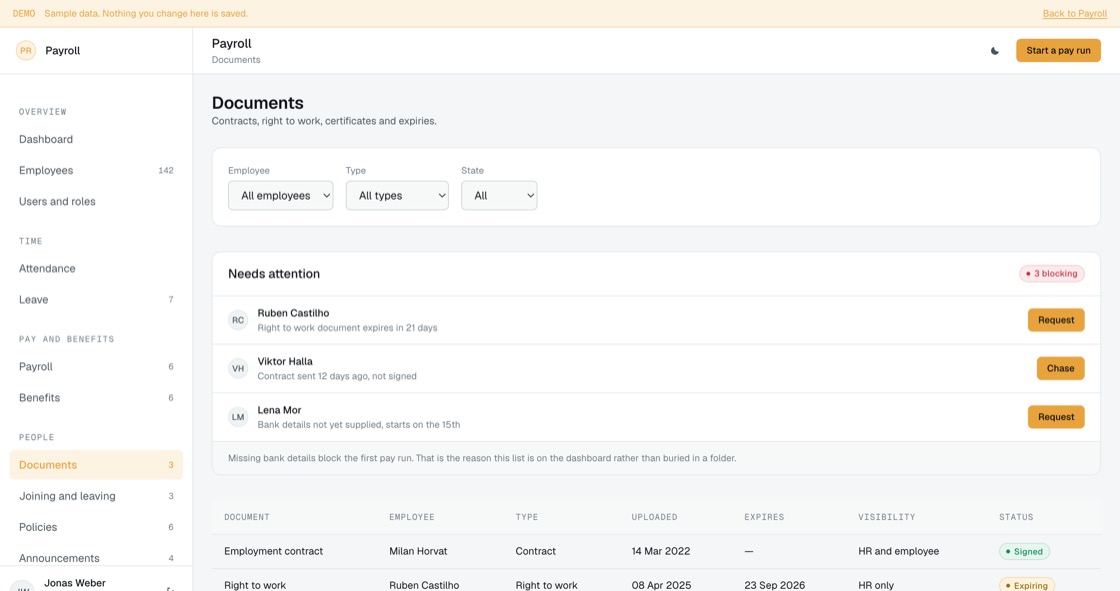The image size is (1120, 591).
Task: Open Benefits in the sidebar
Action: 96,397
